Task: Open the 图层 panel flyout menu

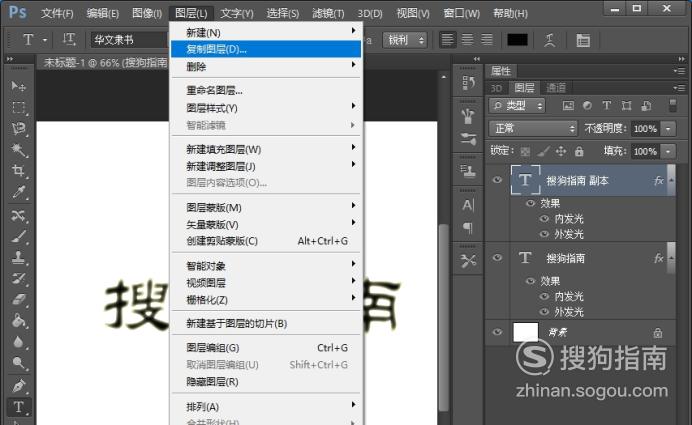Action: click(679, 88)
